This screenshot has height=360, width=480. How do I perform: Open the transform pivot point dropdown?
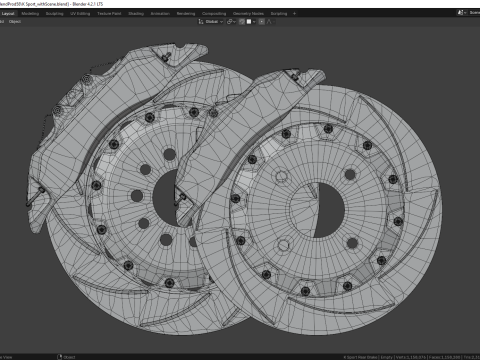click(231, 22)
